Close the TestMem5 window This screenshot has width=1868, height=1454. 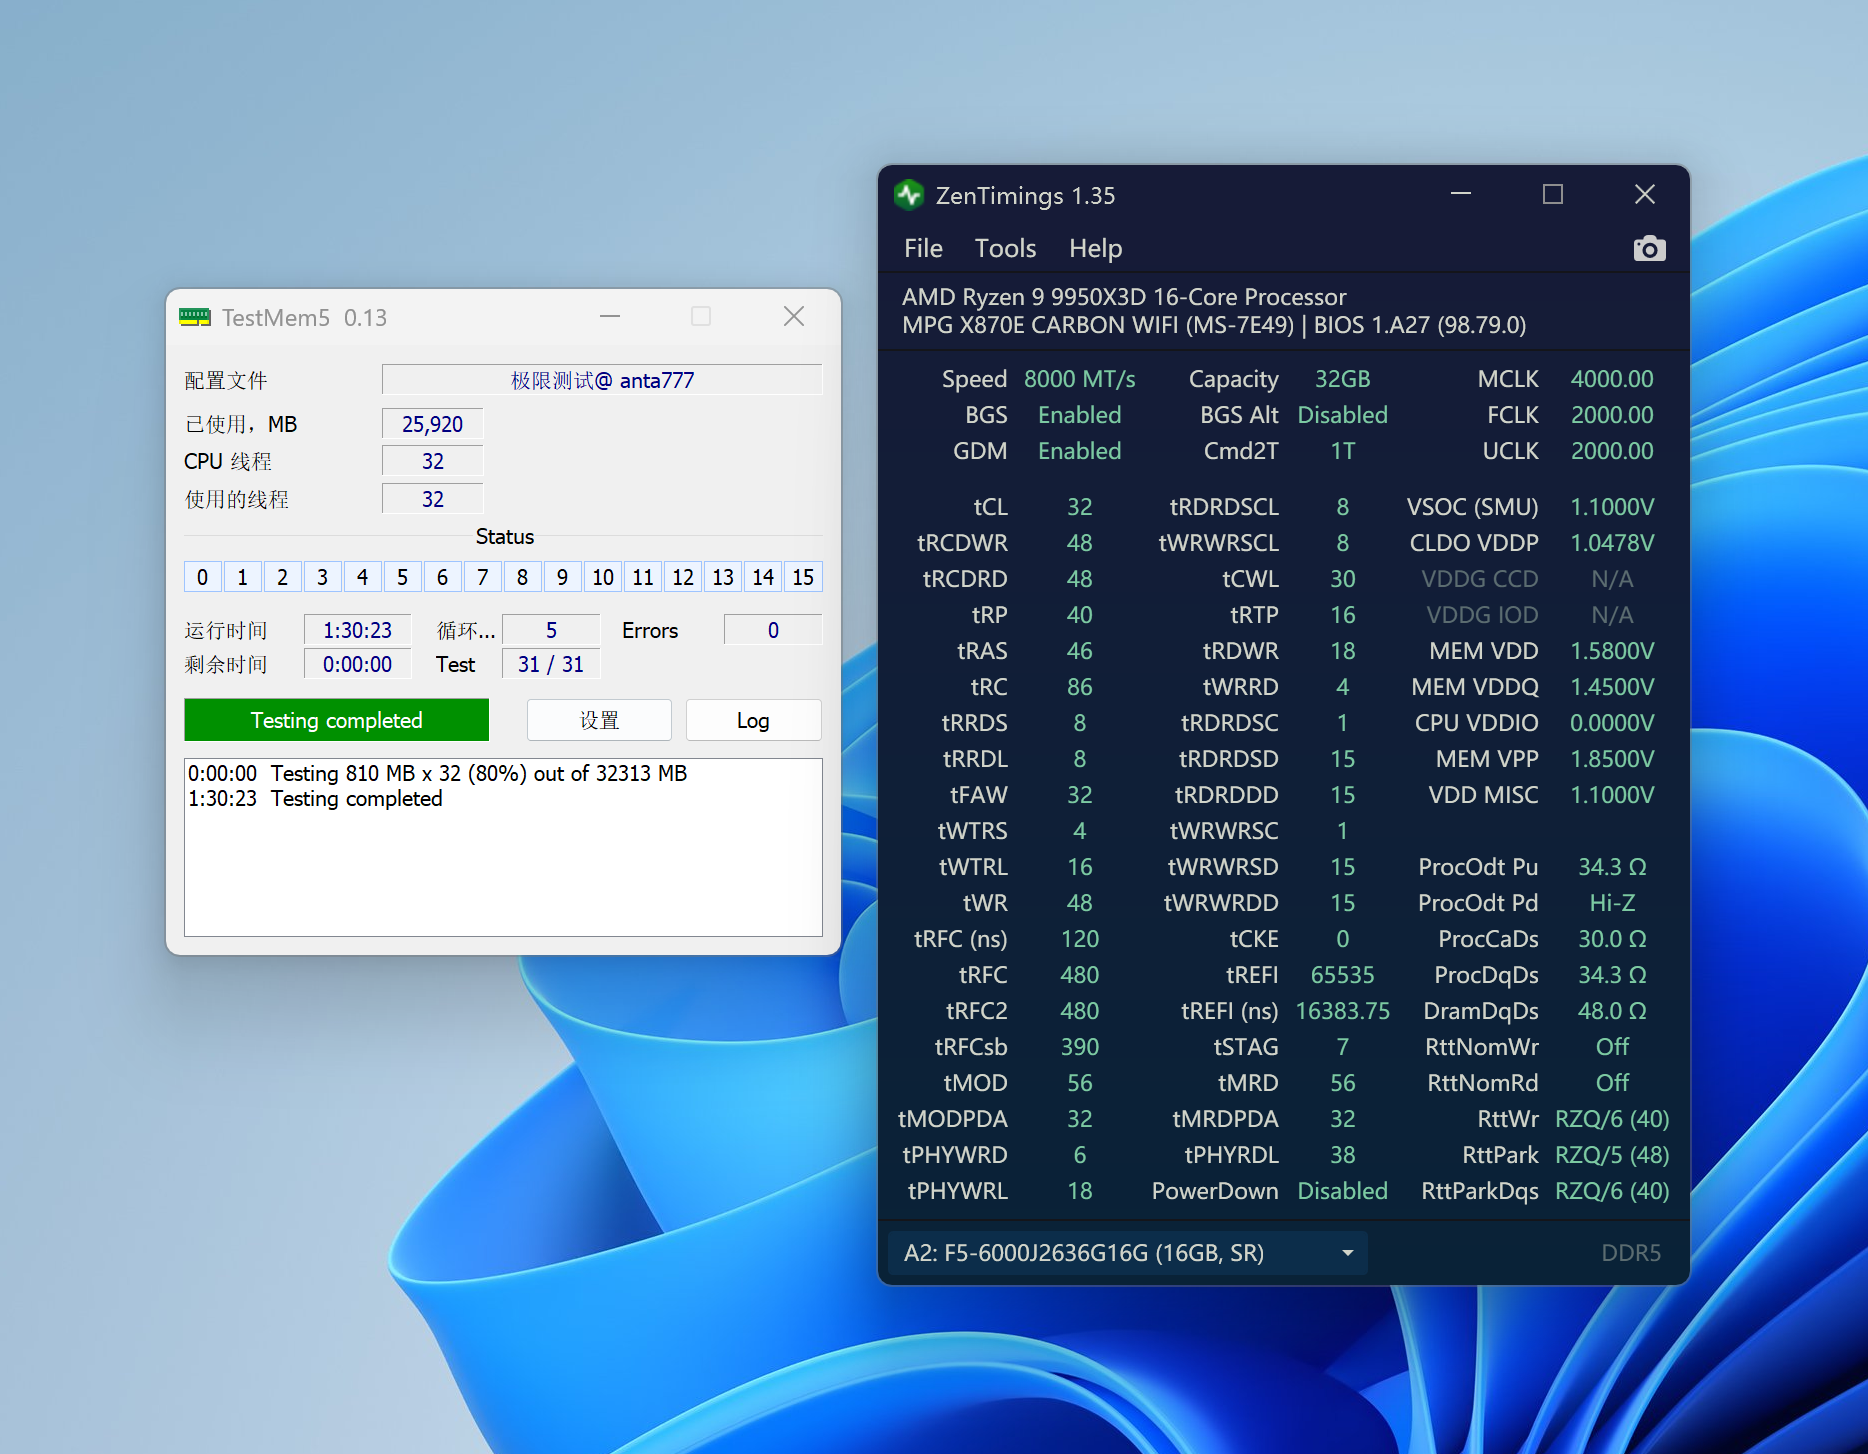click(794, 316)
